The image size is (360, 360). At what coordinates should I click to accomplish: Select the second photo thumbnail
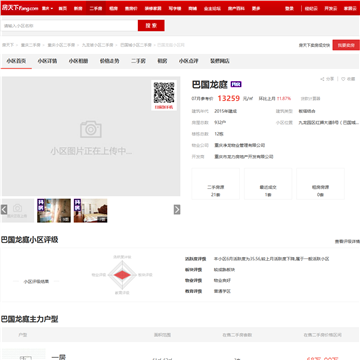coord(54,211)
